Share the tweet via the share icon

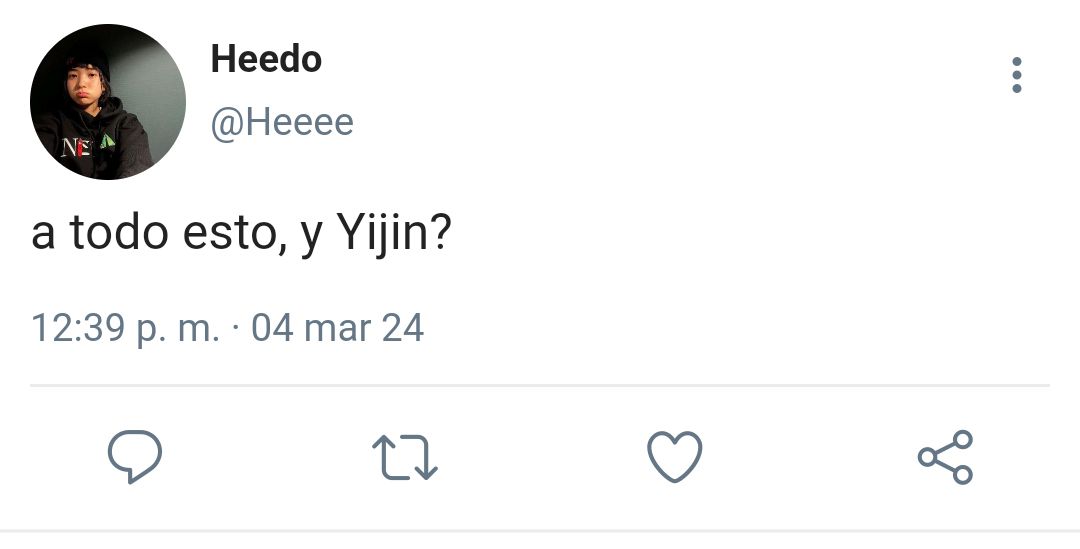tap(945, 457)
